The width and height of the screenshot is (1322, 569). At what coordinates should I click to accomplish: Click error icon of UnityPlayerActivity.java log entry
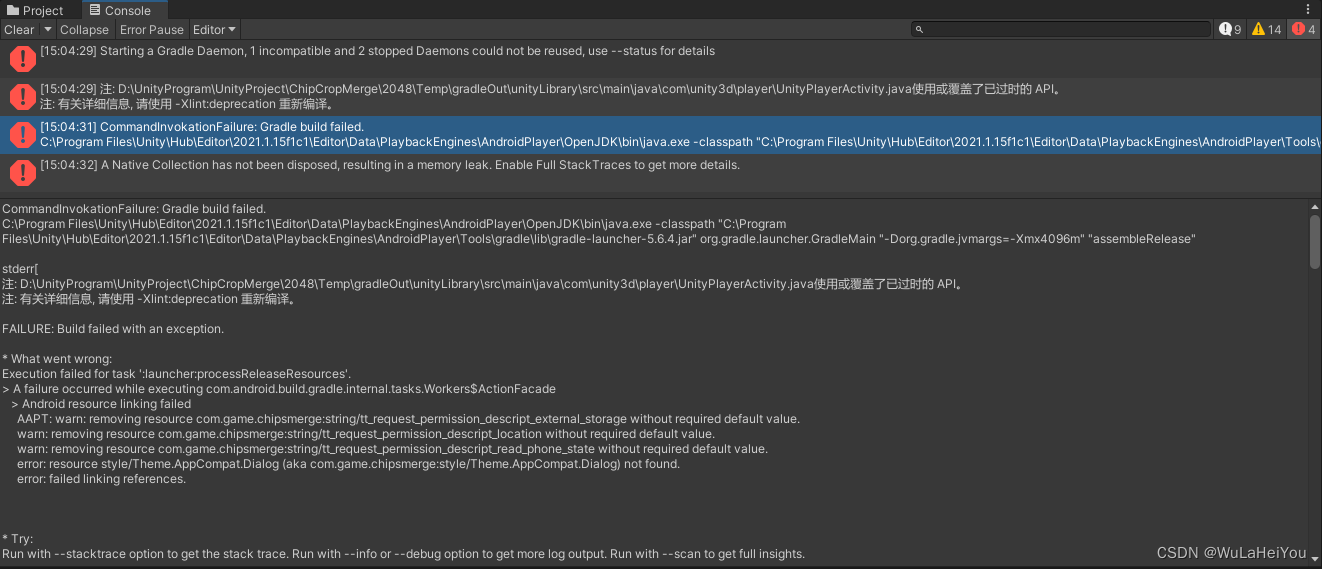[x=22, y=97]
